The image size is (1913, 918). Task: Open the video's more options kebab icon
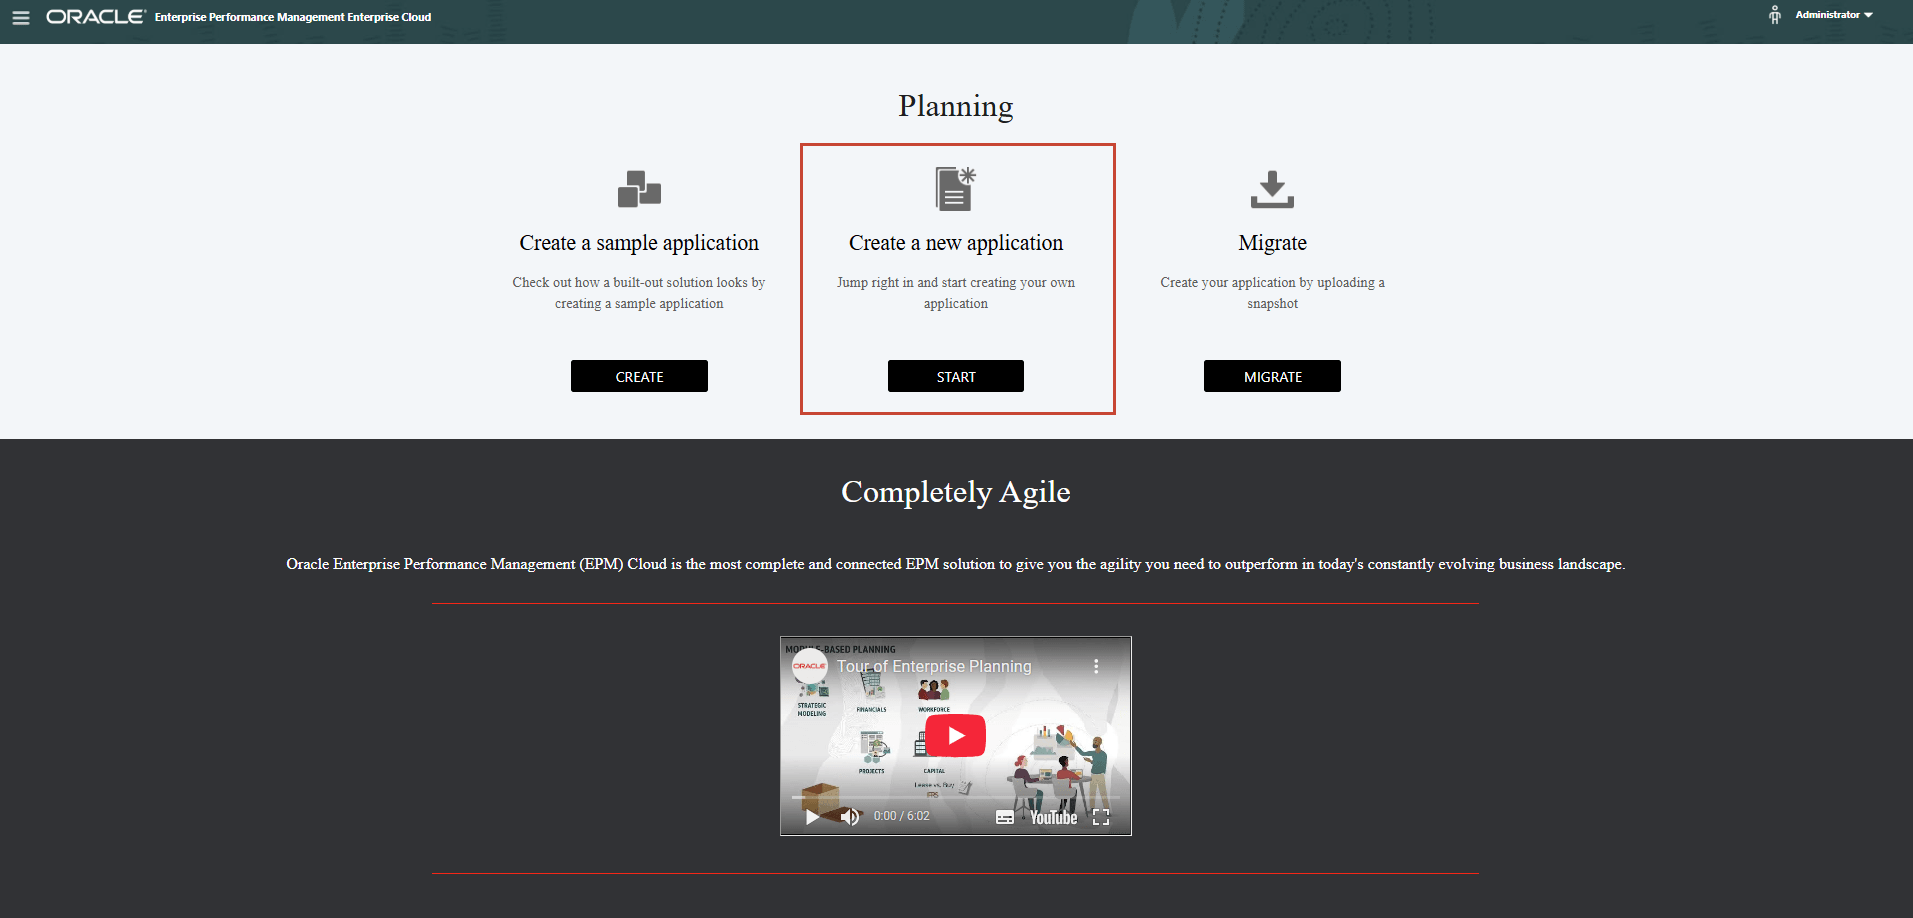click(1096, 665)
